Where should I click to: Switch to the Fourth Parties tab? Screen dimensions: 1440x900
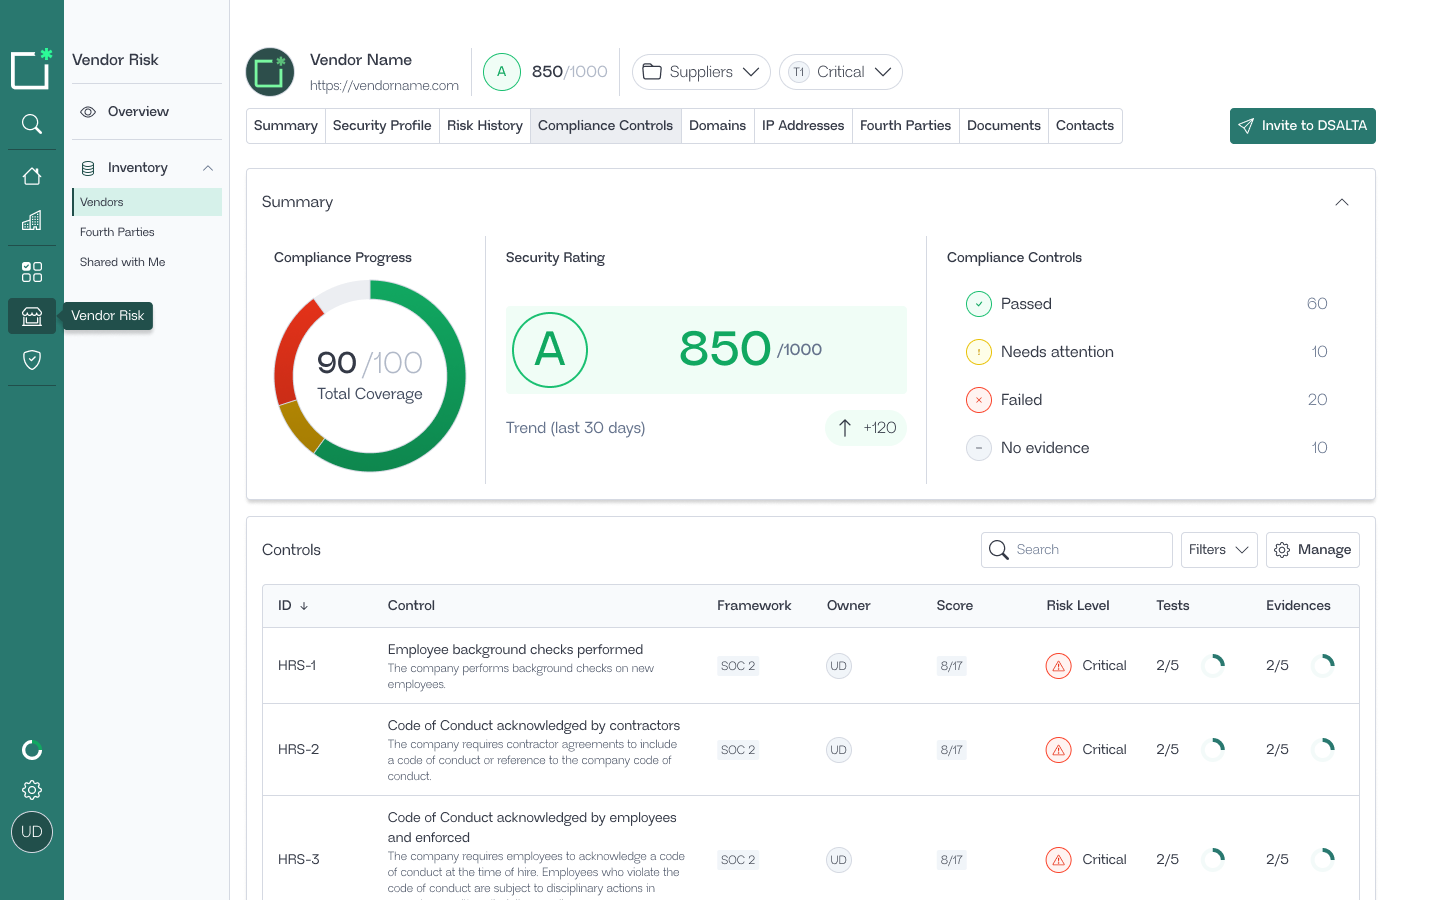[x=905, y=126]
